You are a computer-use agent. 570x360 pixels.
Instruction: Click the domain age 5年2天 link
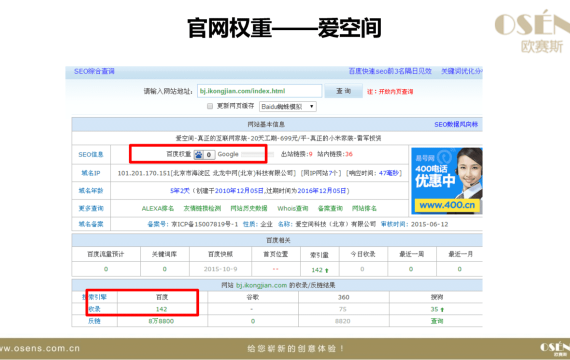[180, 191]
